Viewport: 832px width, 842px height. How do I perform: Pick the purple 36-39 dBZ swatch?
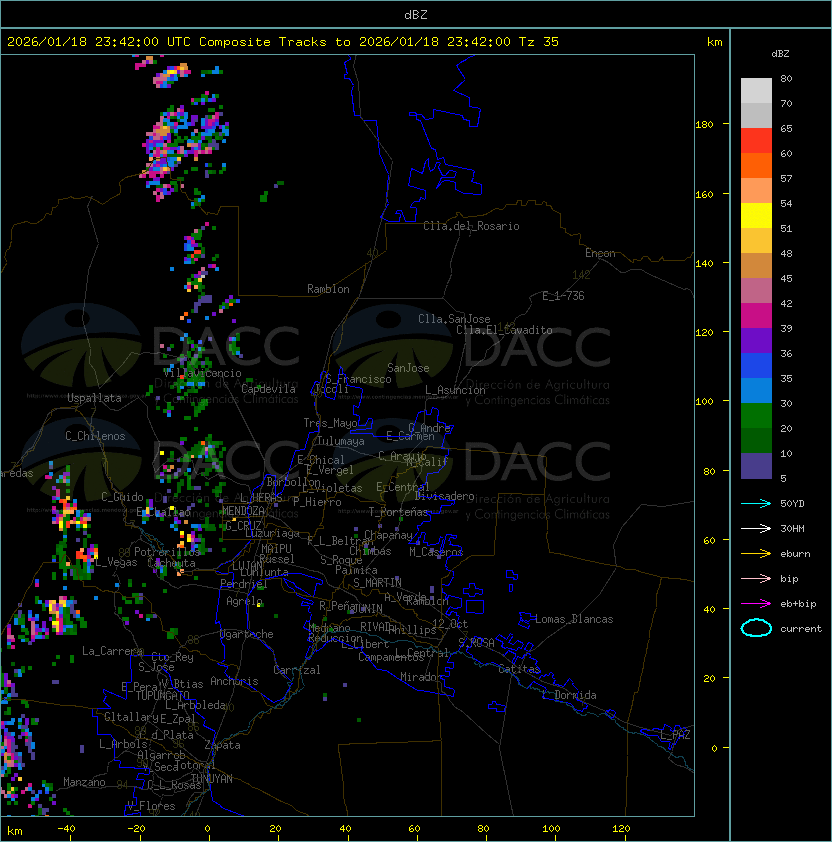[756, 340]
